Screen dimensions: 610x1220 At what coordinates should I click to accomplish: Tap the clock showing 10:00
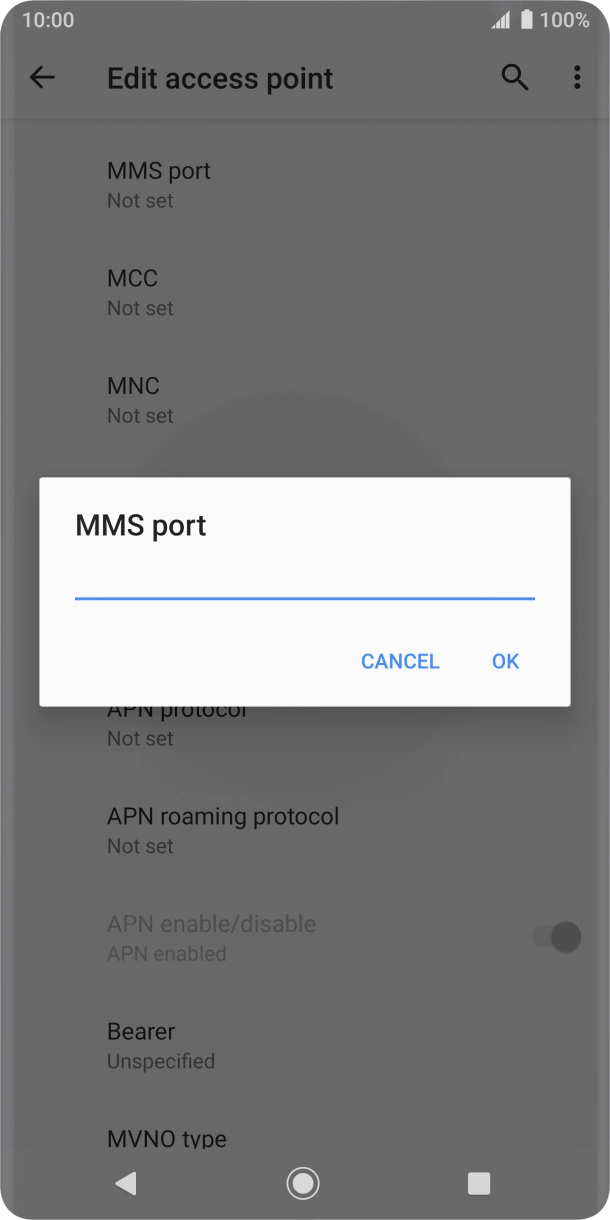[48, 20]
